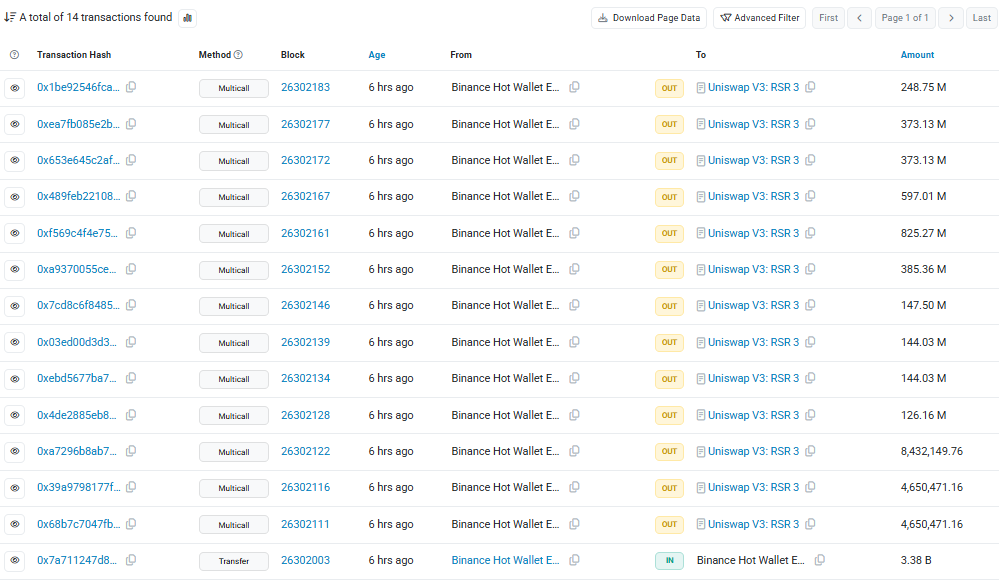Toggle Age column format
The height and width of the screenshot is (583, 999).
(377, 55)
